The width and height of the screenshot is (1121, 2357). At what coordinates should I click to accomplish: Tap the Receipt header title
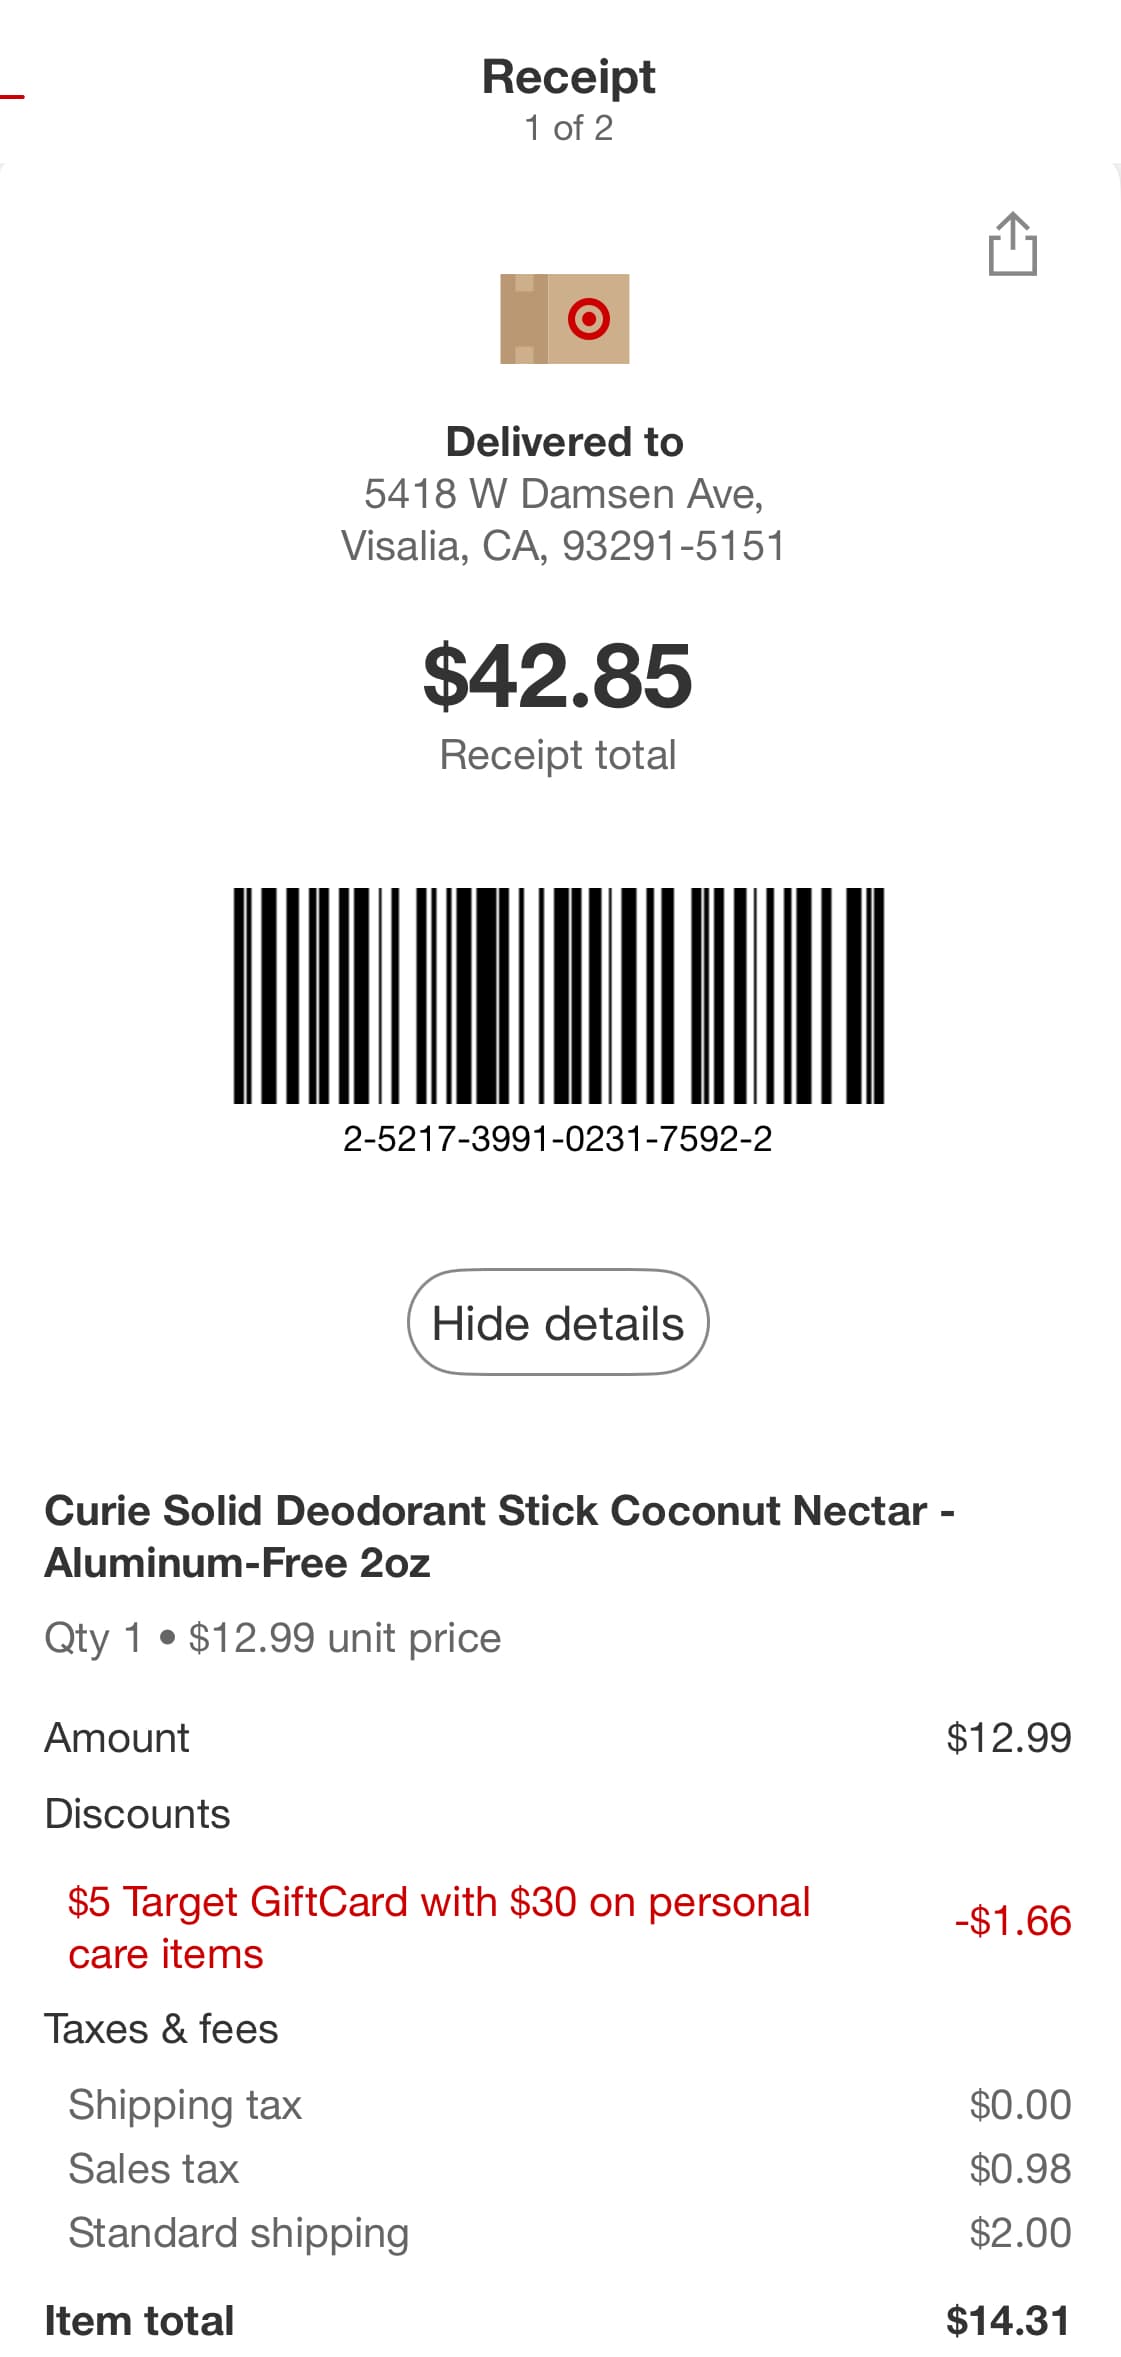click(x=568, y=77)
